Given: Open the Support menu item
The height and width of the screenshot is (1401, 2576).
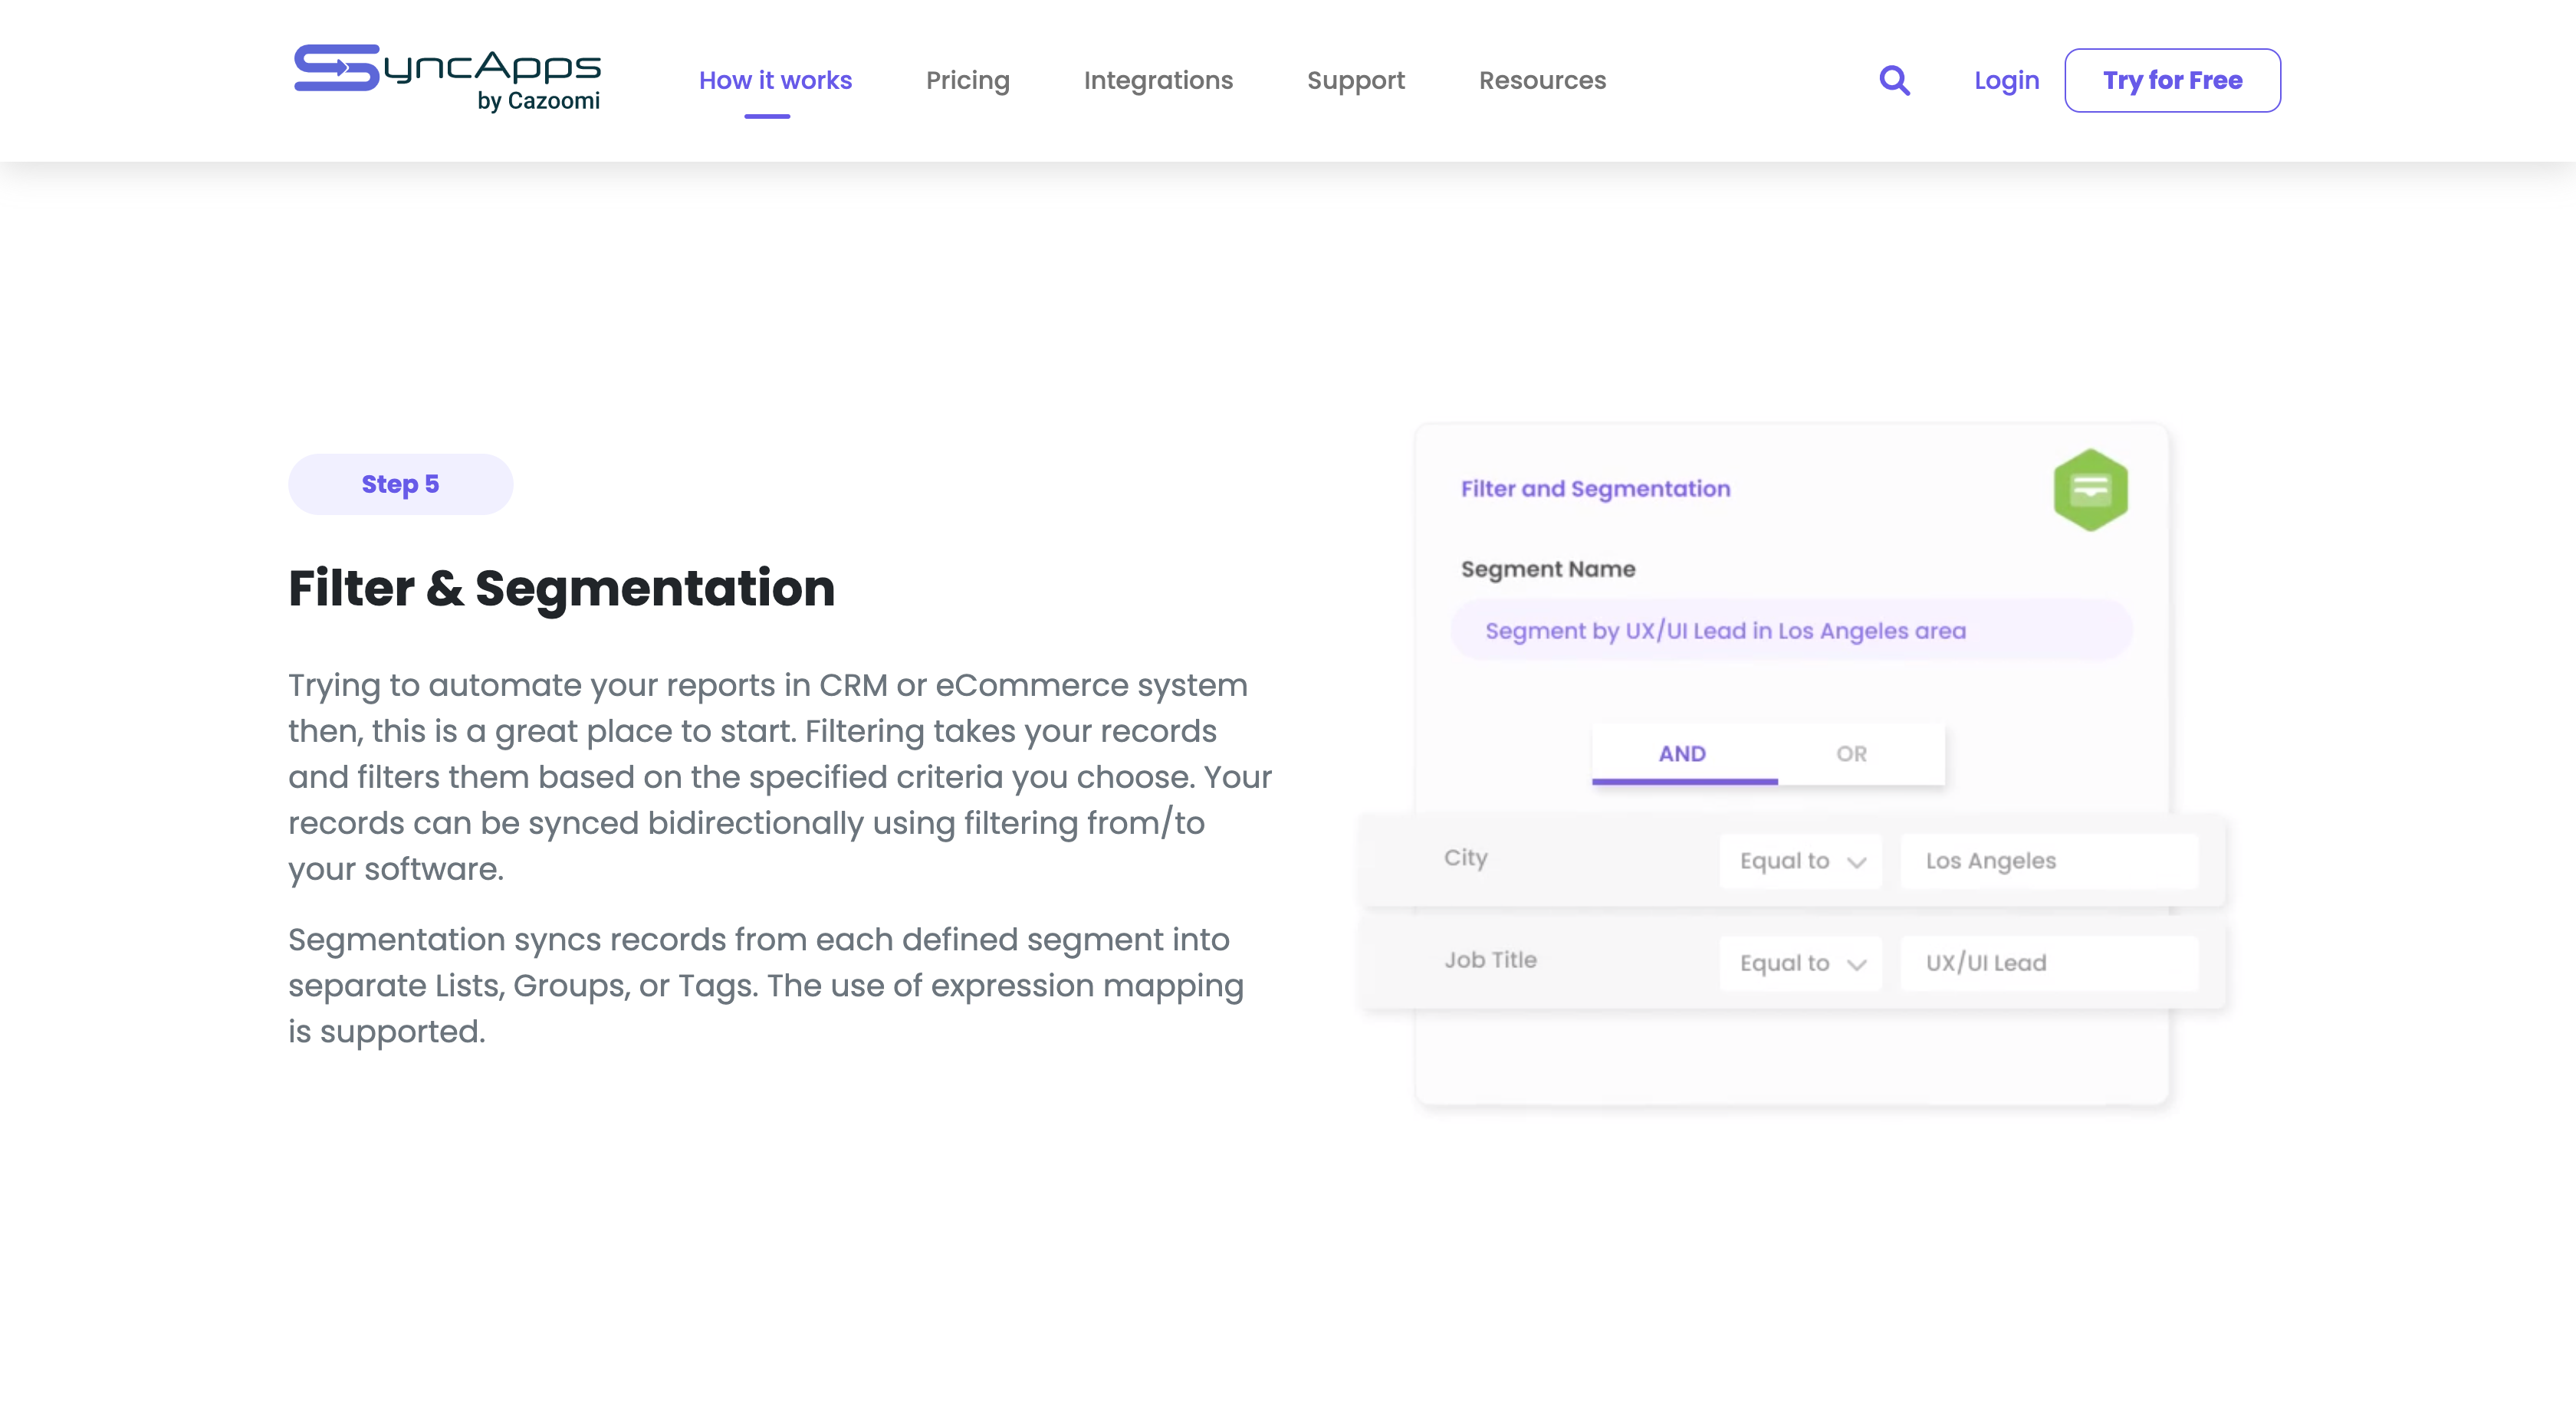Looking at the screenshot, I should [1355, 80].
